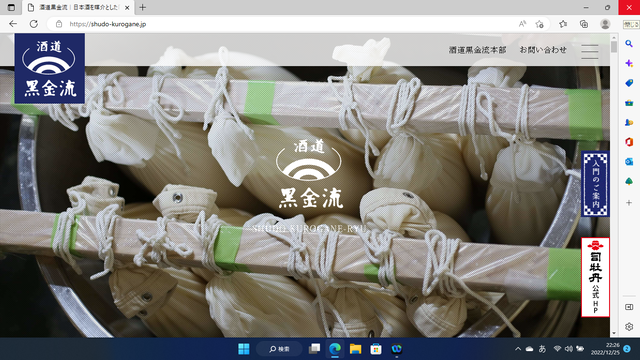Open the sidebar Tools briefcase icon
640x360 pixels.
[x=629, y=103]
